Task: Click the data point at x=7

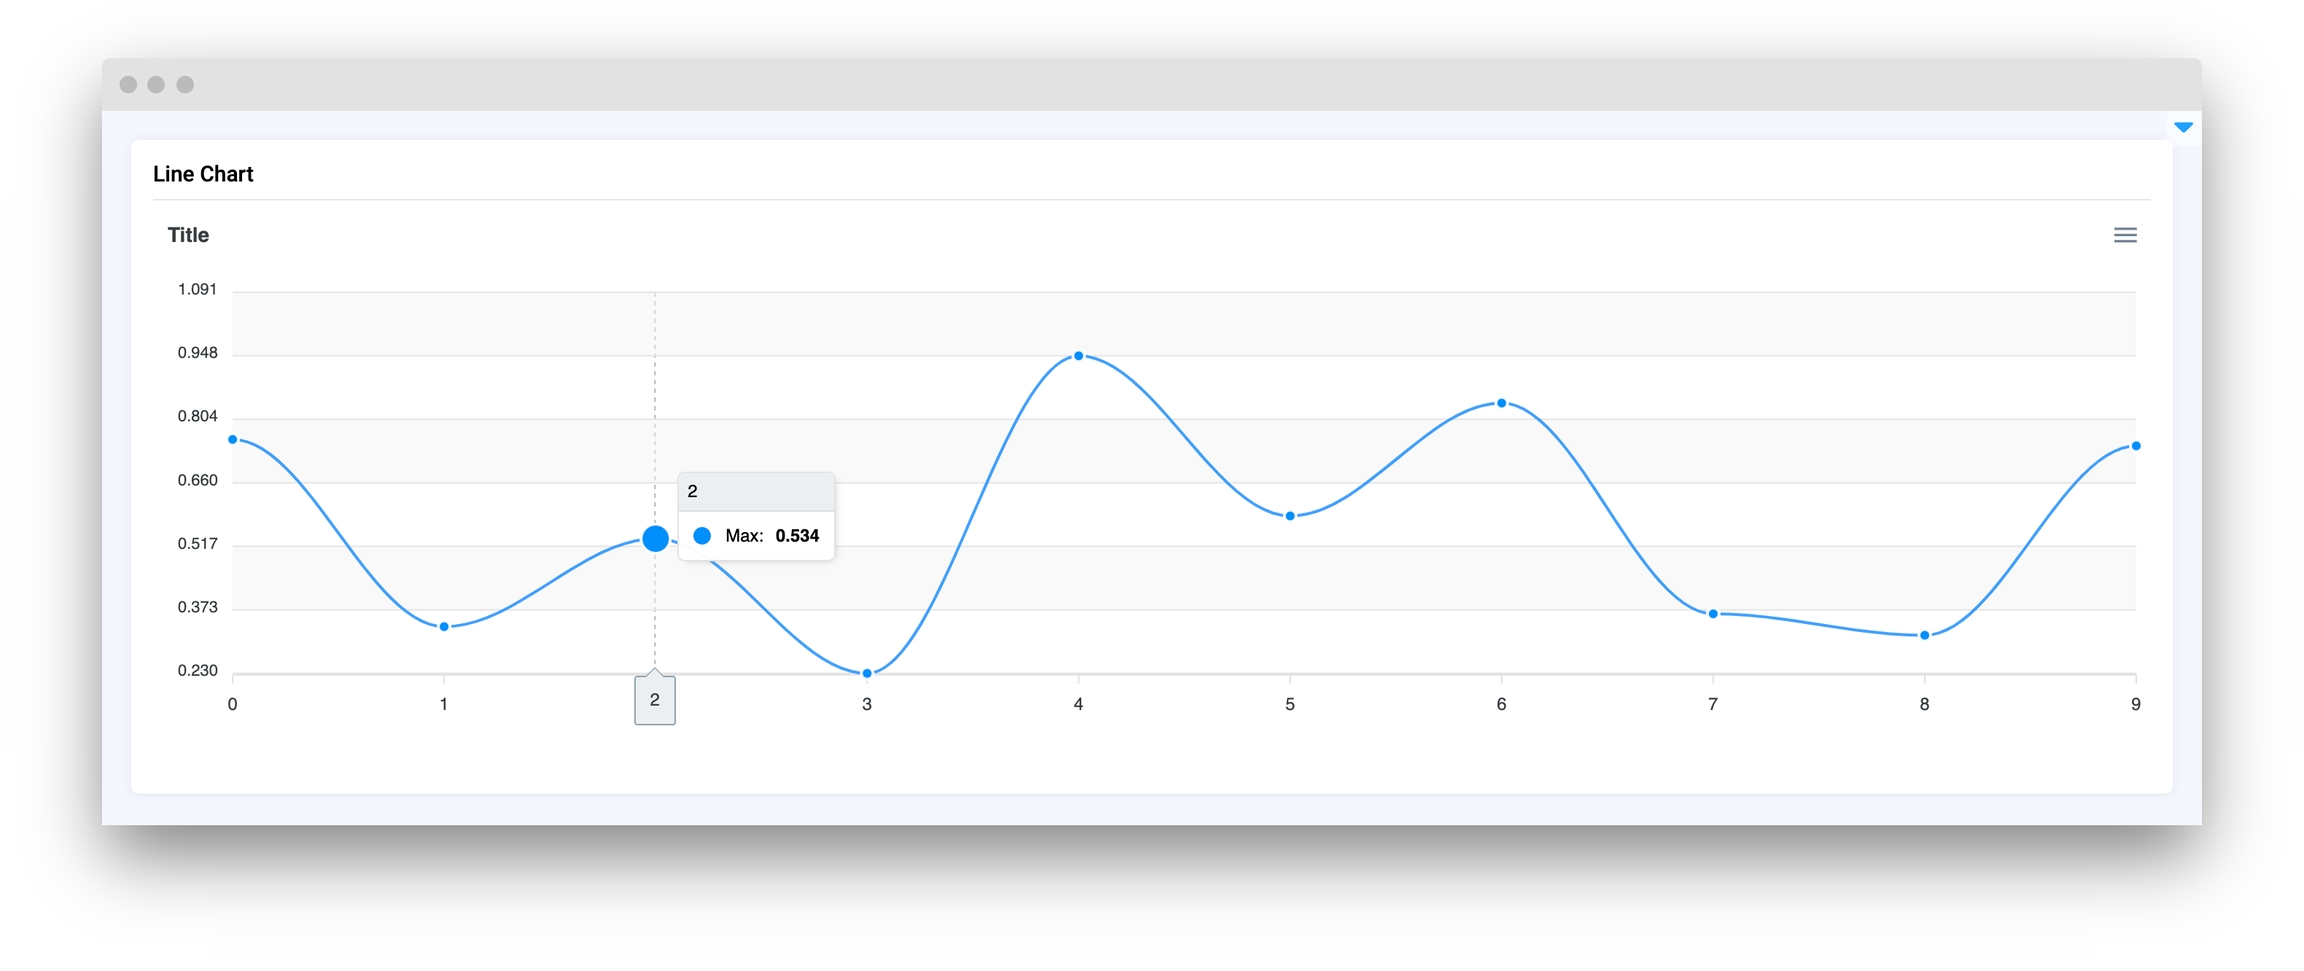Action: (x=1713, y=614)
